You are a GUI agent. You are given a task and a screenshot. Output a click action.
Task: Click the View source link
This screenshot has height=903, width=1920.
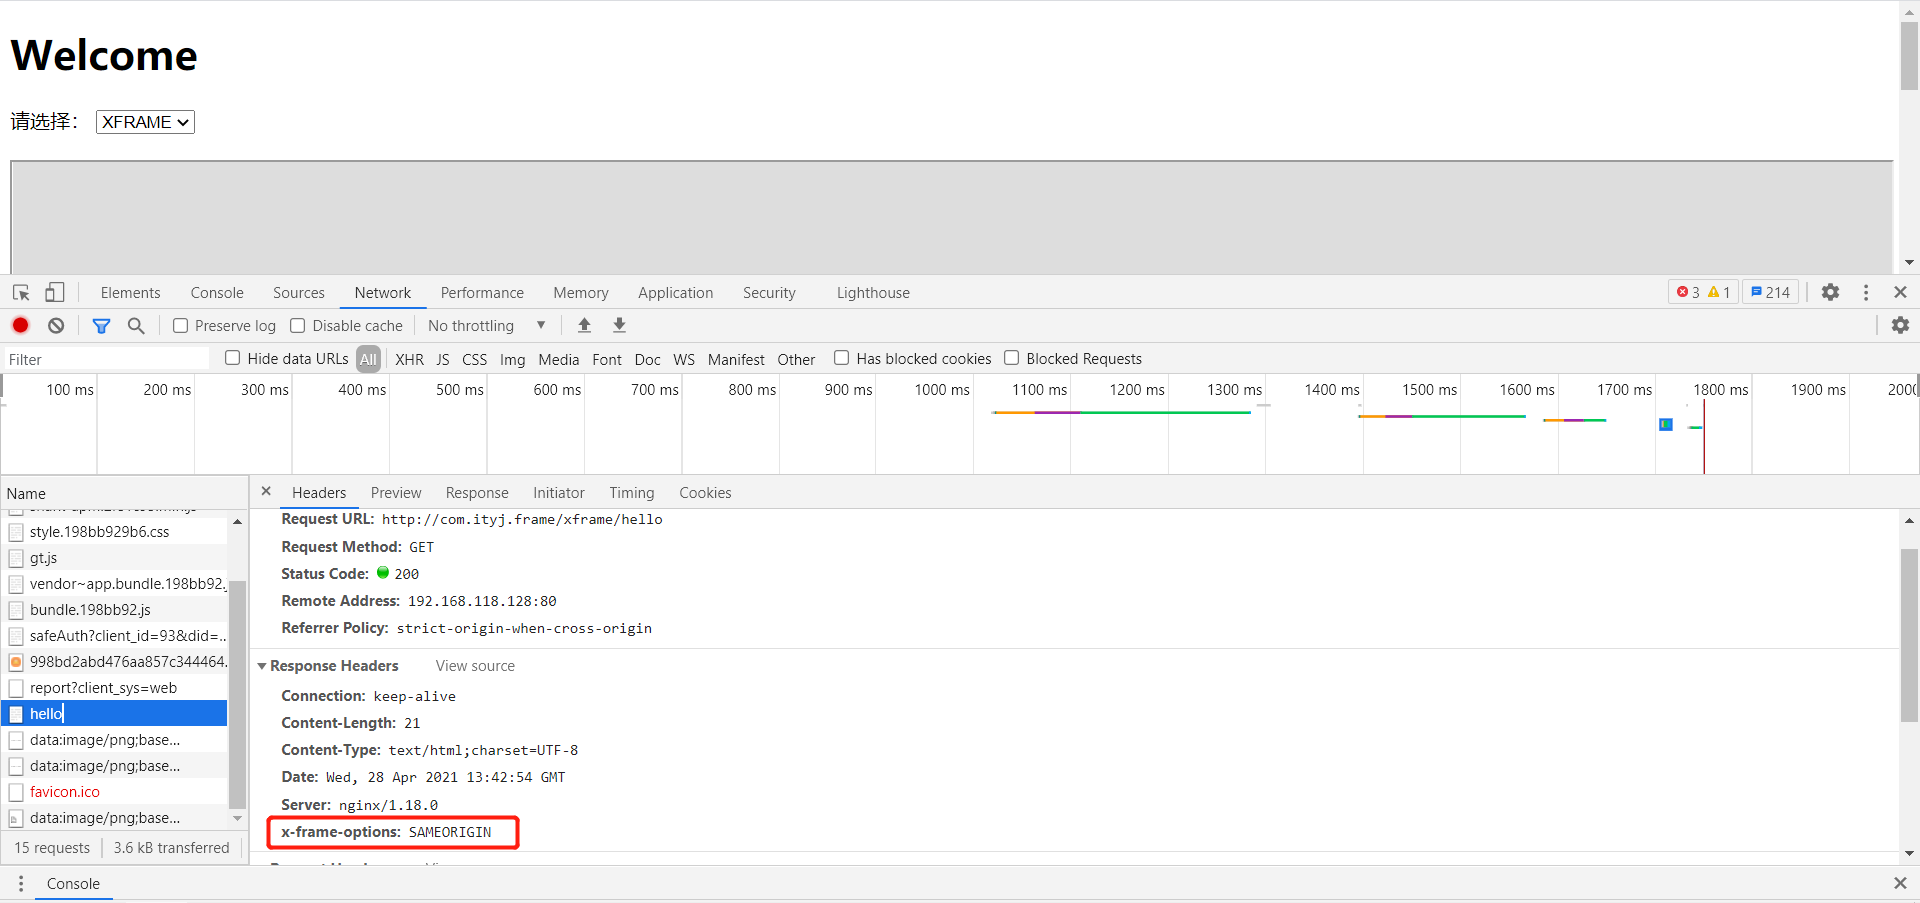point(474,665)
